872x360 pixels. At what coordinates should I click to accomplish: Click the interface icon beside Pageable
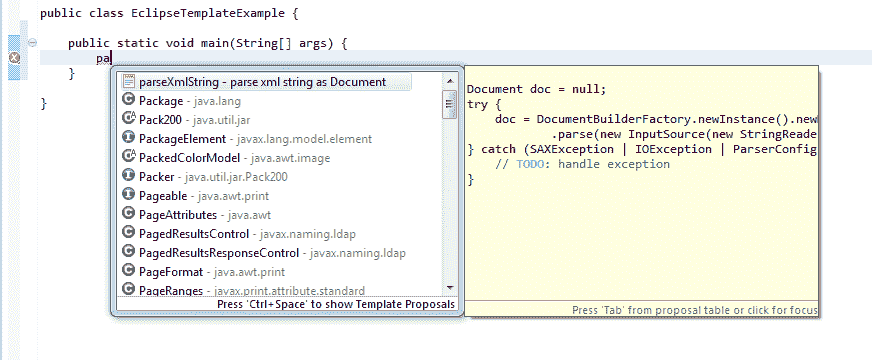coord(129,195)
